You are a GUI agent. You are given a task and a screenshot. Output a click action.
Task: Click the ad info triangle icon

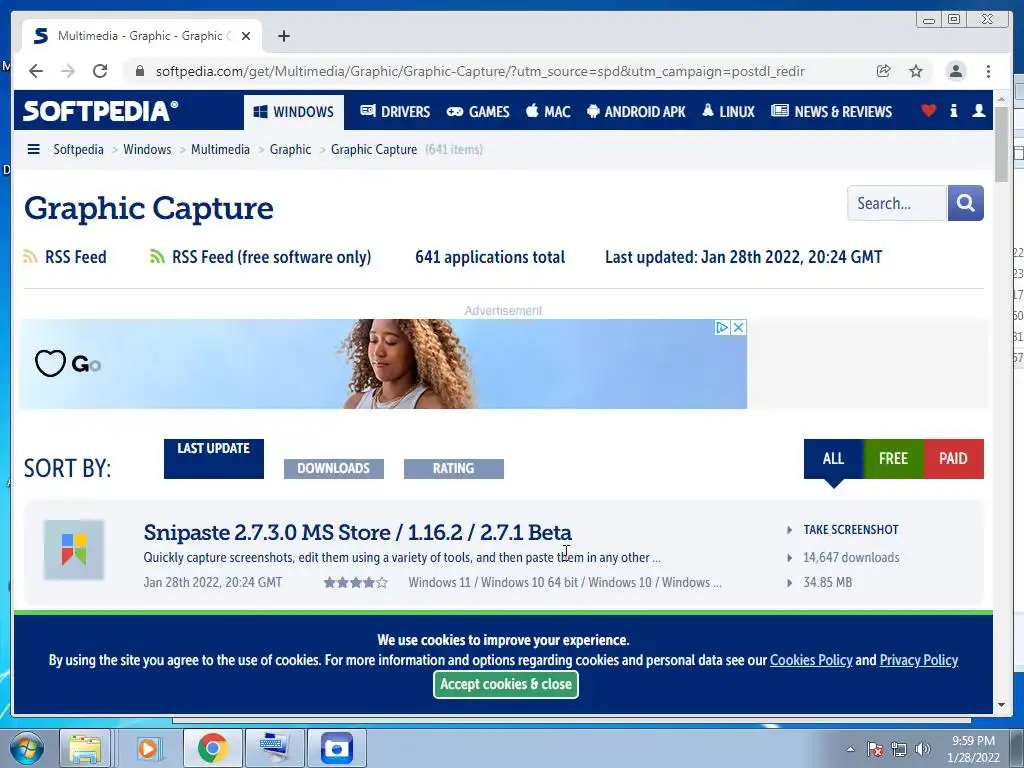[x=722, y=327]
